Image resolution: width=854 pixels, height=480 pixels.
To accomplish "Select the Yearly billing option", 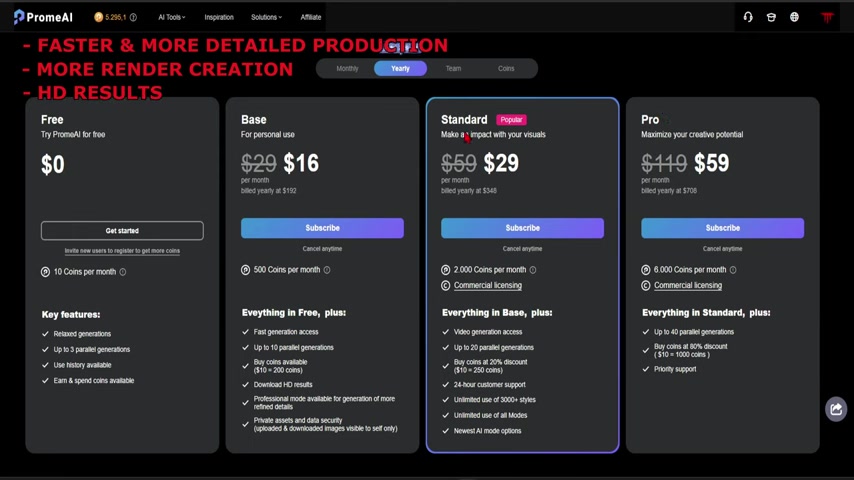I will [400, 69].
